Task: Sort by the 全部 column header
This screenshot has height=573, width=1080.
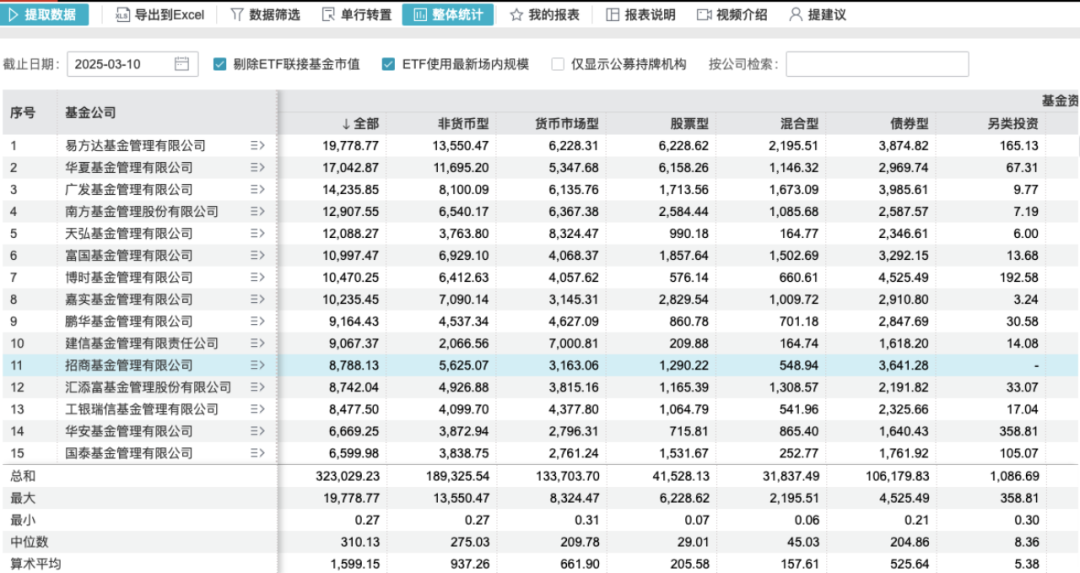Action: 360,124
